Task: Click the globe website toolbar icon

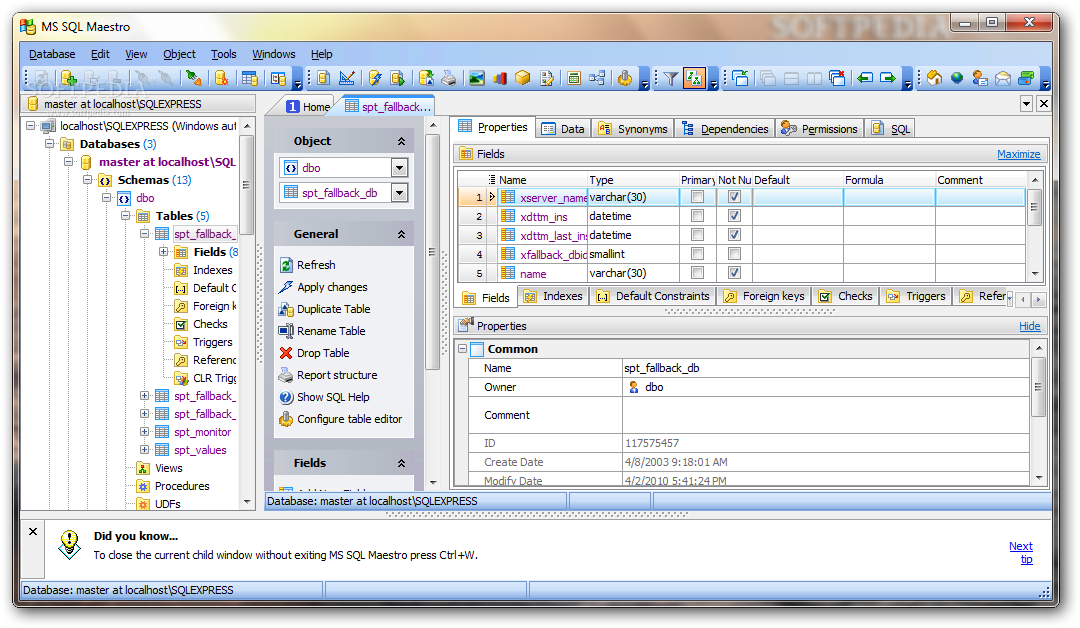Action: tap(957, 78)
